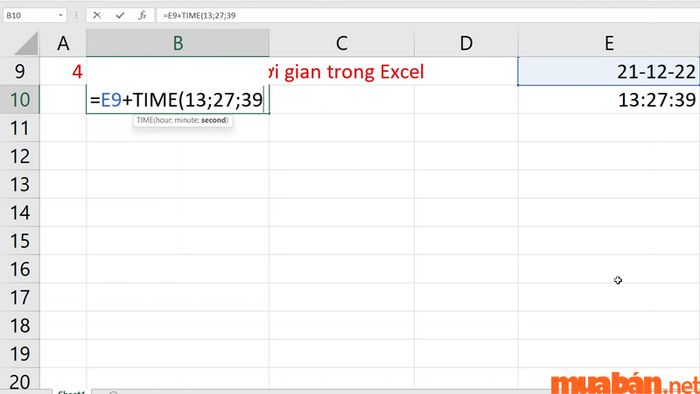Select row 19 header
This screenshot has height=394, width=700.
(20, 354)
